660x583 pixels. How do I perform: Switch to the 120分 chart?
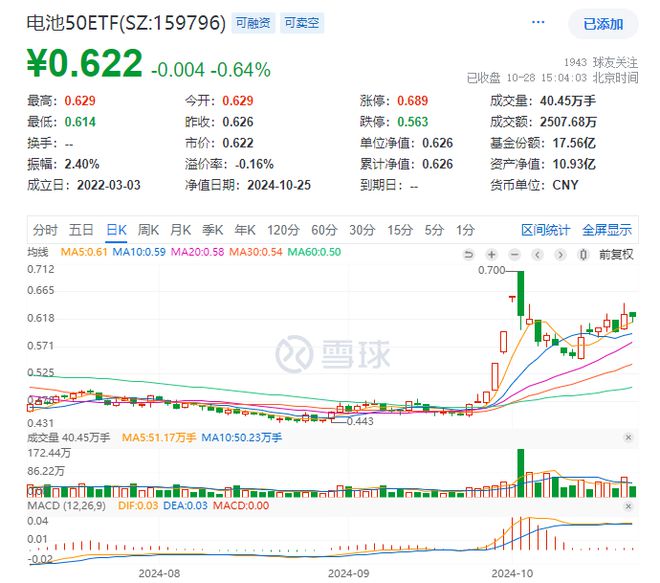click(283, 230)
